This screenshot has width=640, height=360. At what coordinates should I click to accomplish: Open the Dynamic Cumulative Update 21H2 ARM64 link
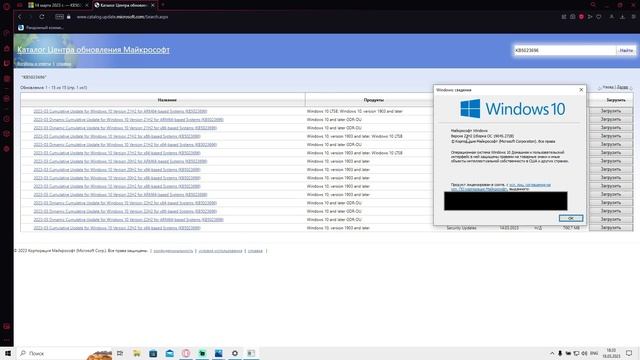click(x=128, y=120)
